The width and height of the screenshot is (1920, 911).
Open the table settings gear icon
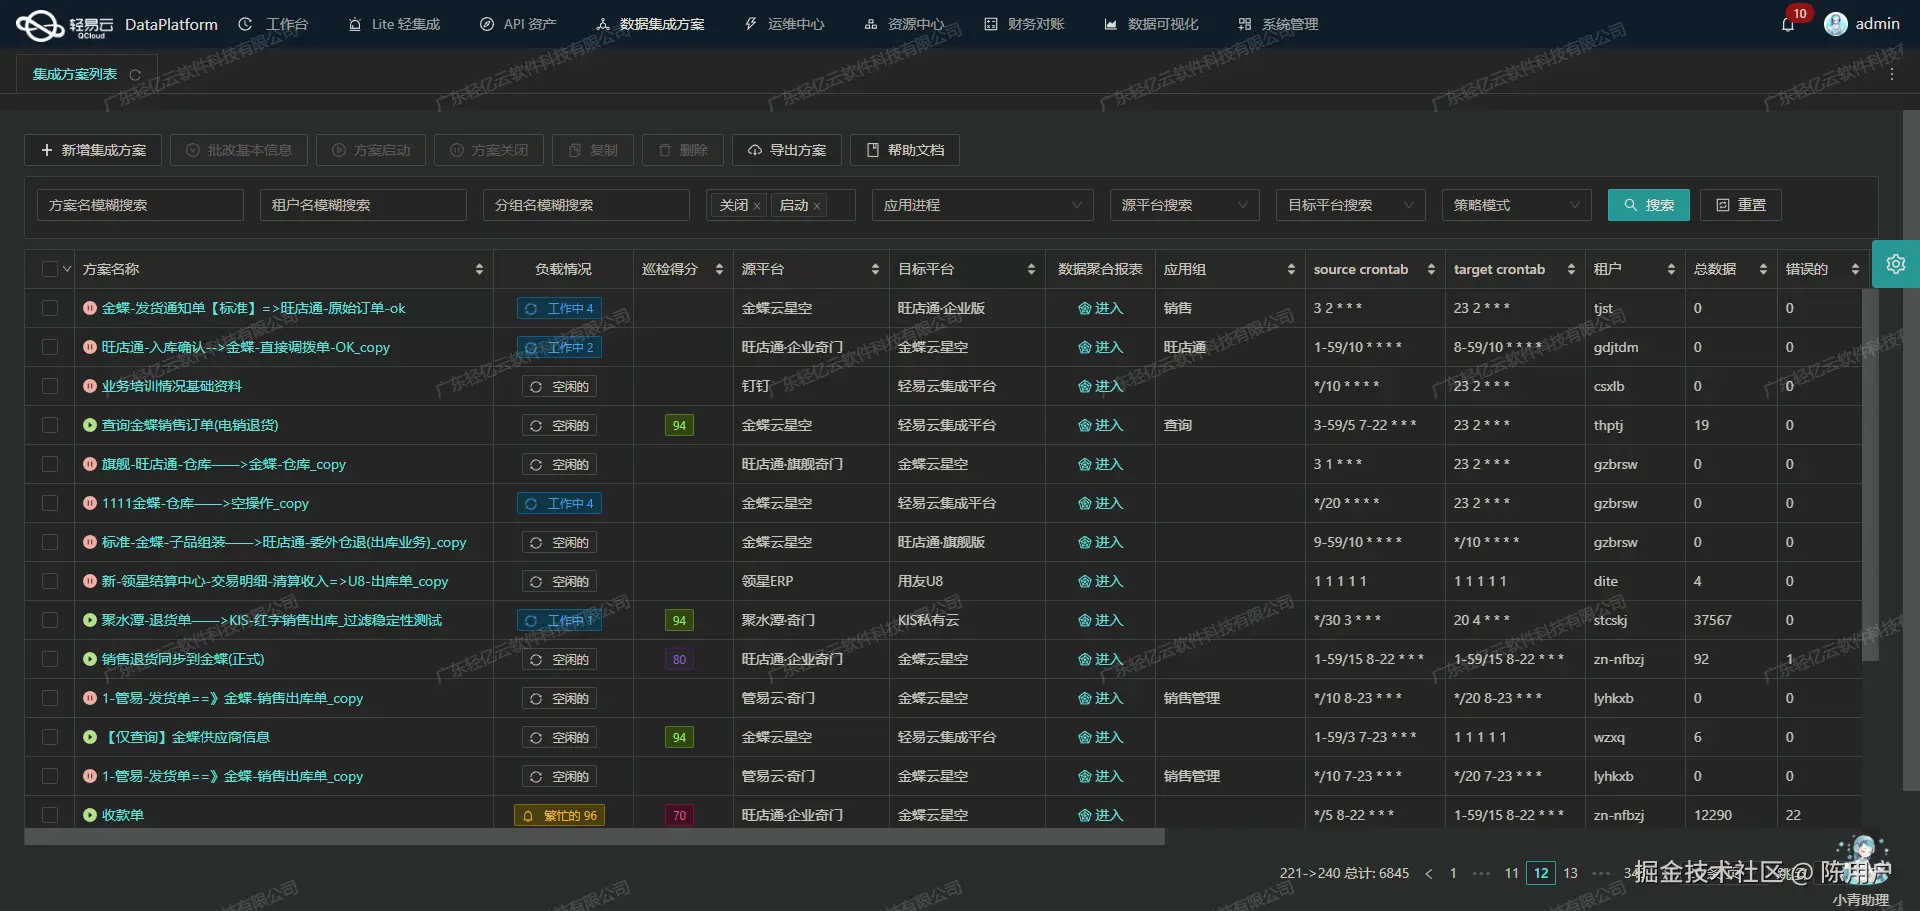(1896, 264)
